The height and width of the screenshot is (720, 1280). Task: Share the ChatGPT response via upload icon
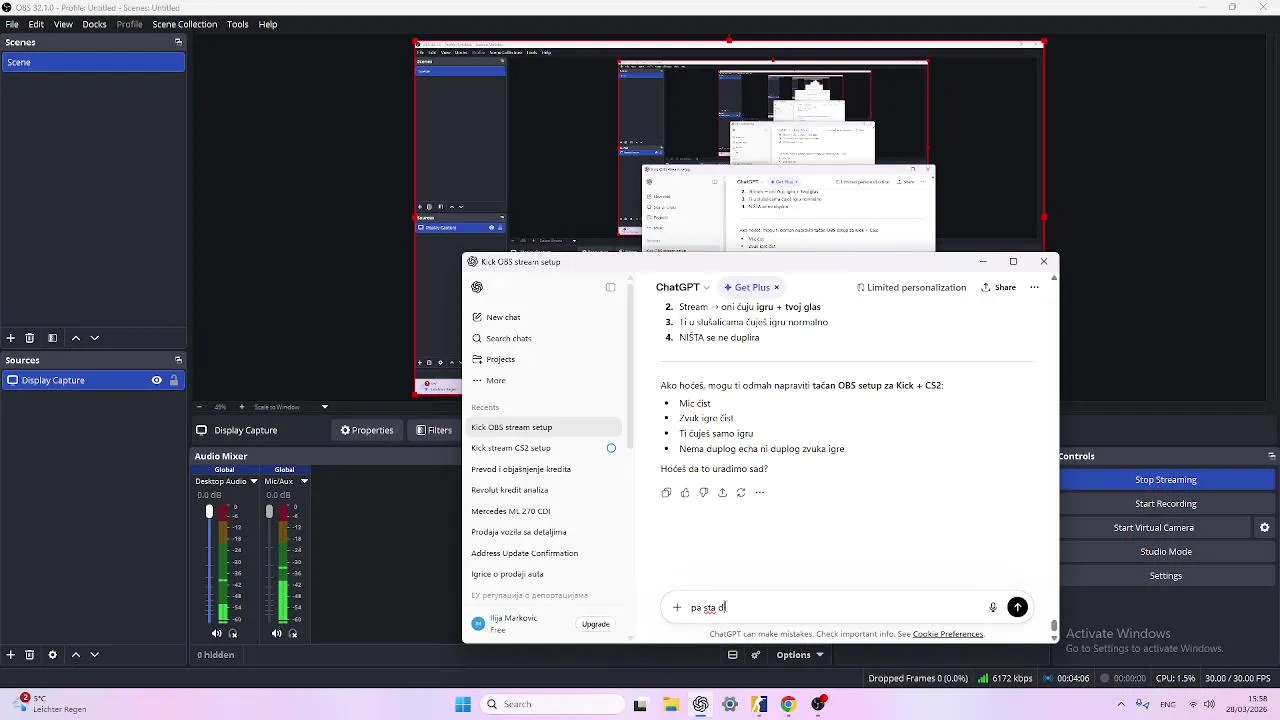[x=722, y=492]
